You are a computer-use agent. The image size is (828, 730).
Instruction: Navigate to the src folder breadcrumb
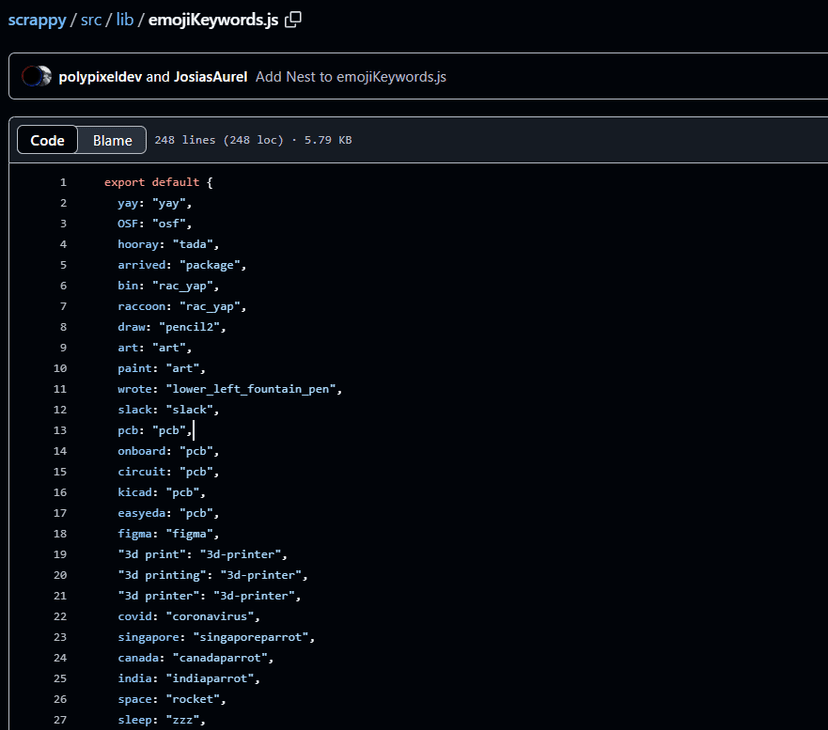pos(92,20)
